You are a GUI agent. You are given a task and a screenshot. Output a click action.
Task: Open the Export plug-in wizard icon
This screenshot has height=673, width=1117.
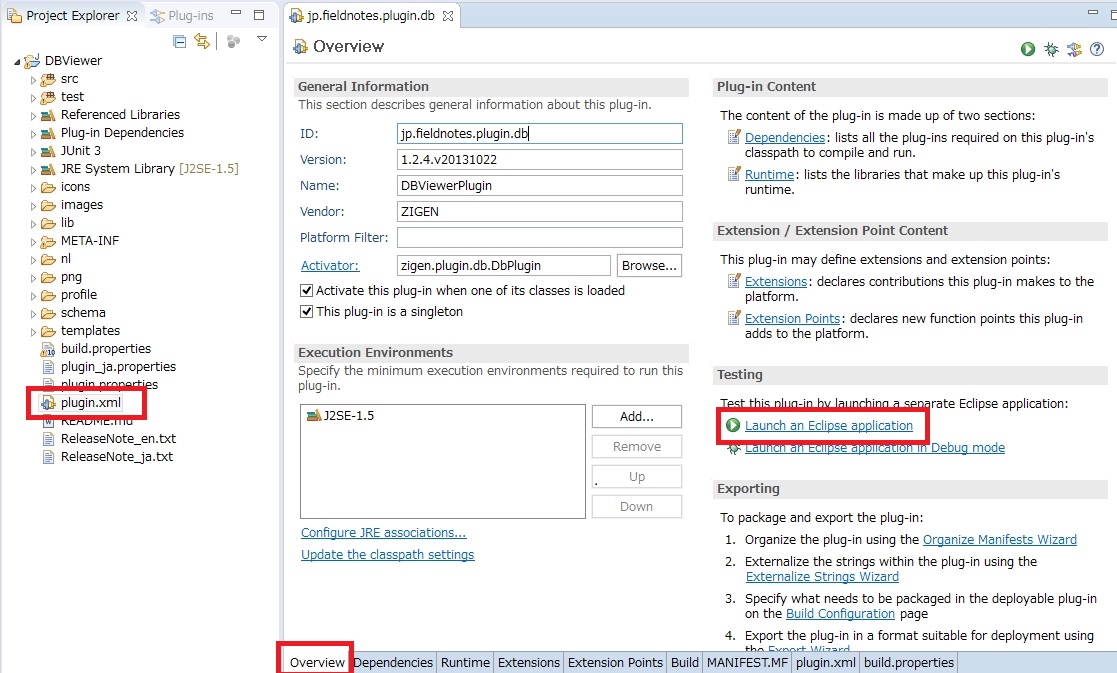pos(1073,48)
